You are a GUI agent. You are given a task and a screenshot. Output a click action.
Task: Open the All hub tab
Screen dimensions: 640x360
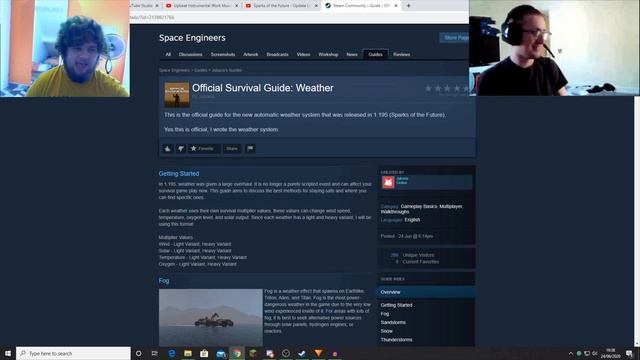coord(168,54)
